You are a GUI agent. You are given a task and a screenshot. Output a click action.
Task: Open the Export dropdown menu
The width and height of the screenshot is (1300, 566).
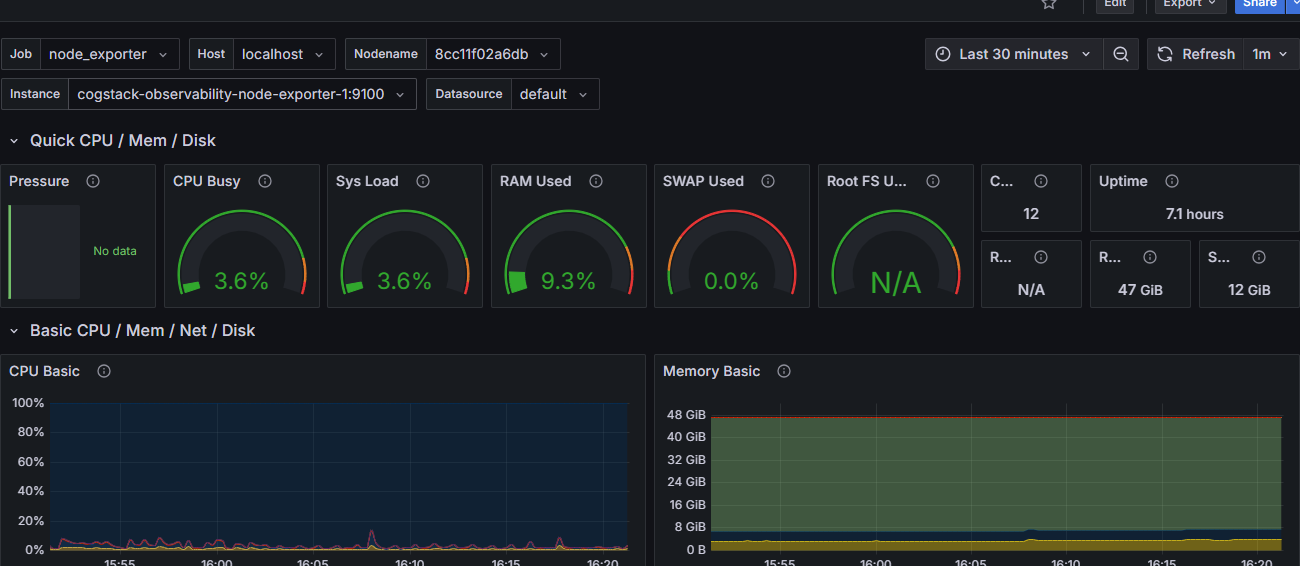pyautogui.click(x=1190, y=4)
